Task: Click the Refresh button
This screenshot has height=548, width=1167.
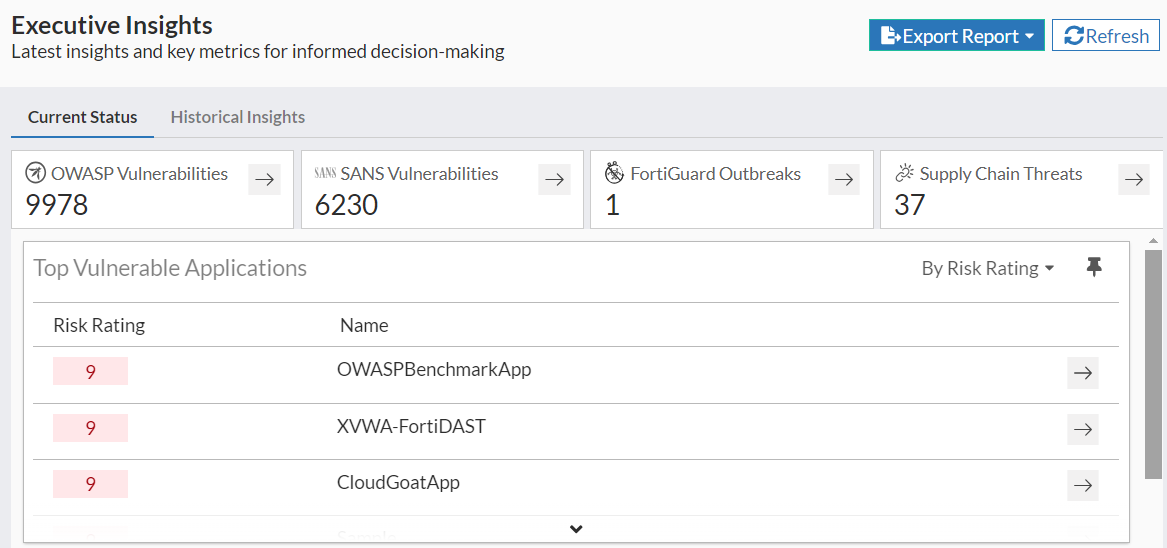Action: pyautogui.click(x=1105, y=36)
